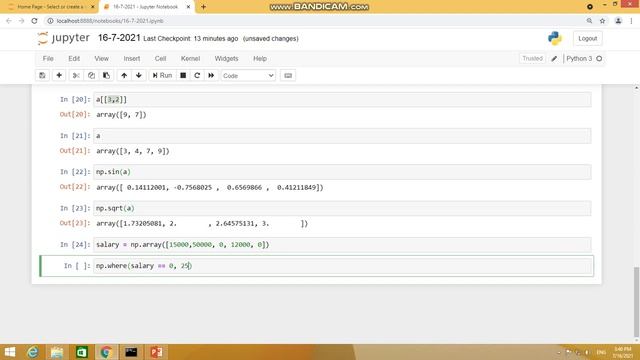Interrupt the kernel with stop icon
640x360 pixels.
(x=183, y=76)
